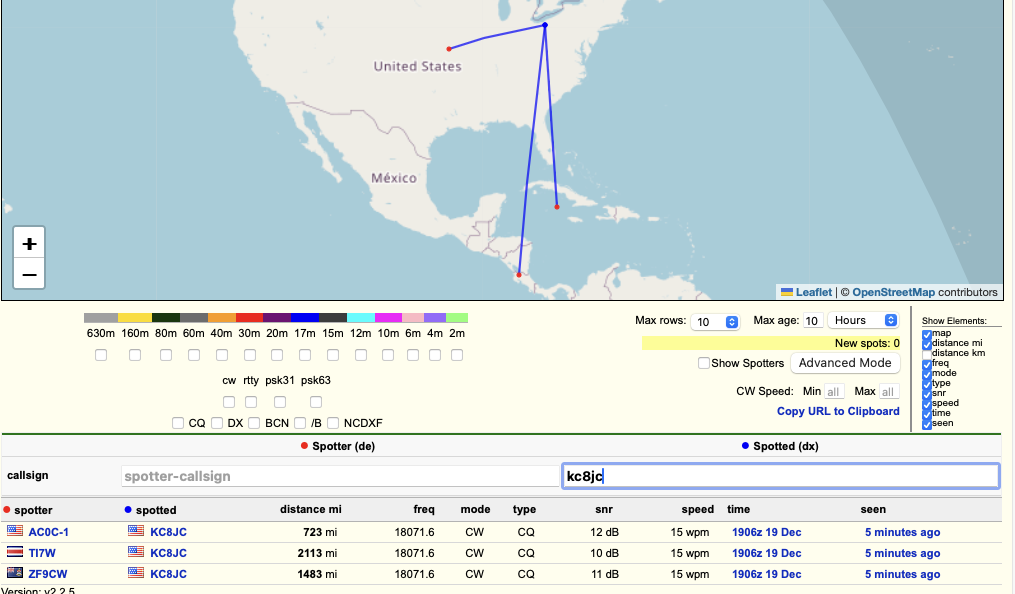Enable the 80m band filter
Screen dimensions: 1015x594
(x=166, y=355)
